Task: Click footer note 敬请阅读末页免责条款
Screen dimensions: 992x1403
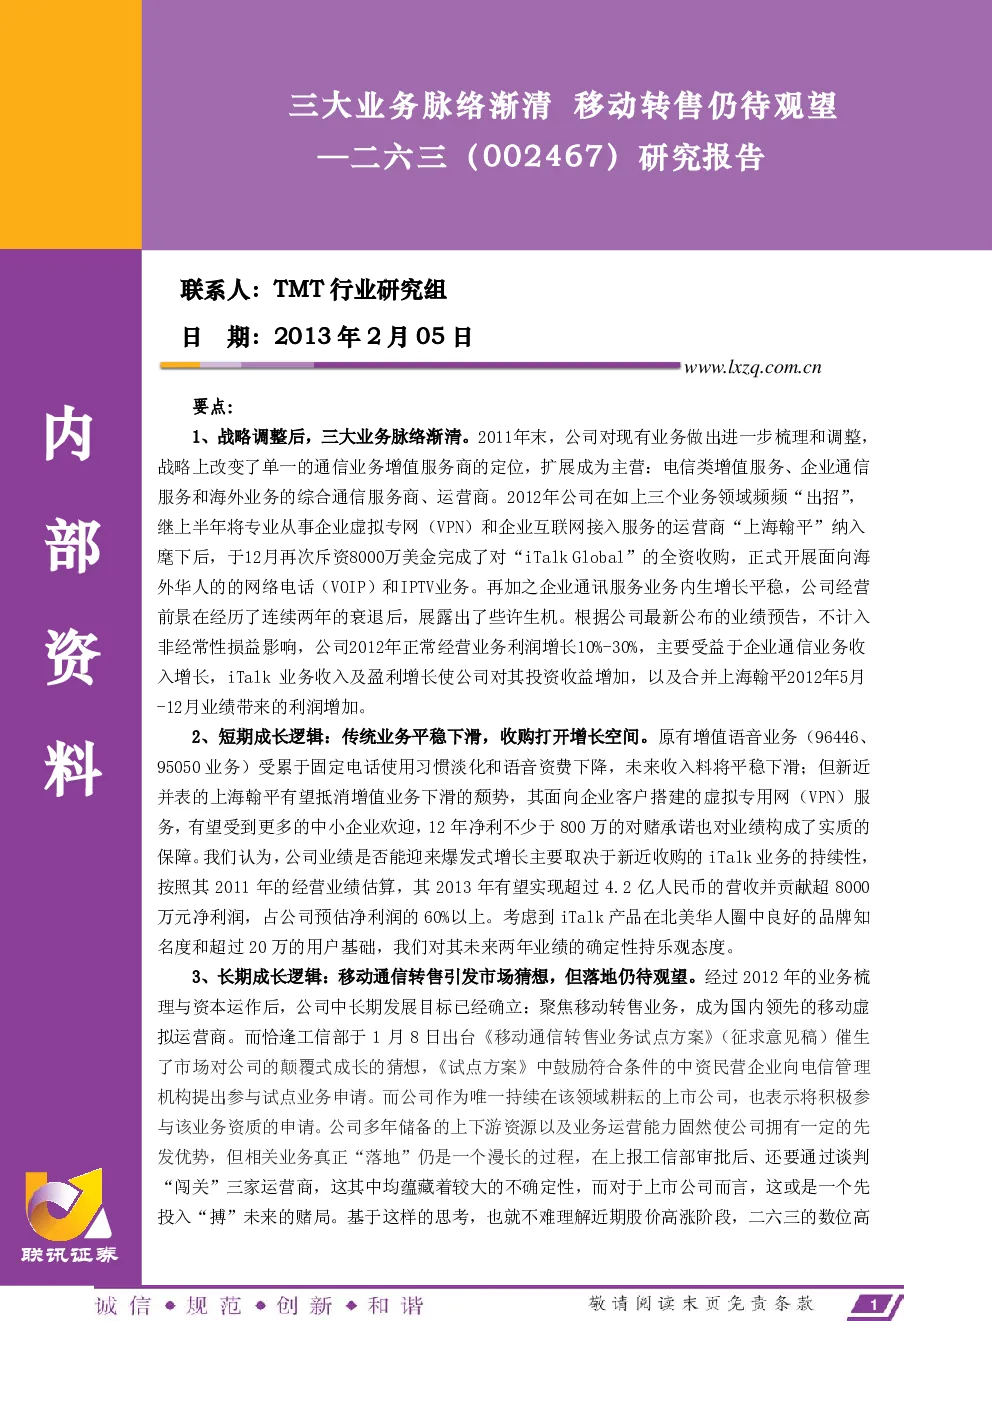Action: 701,1303
